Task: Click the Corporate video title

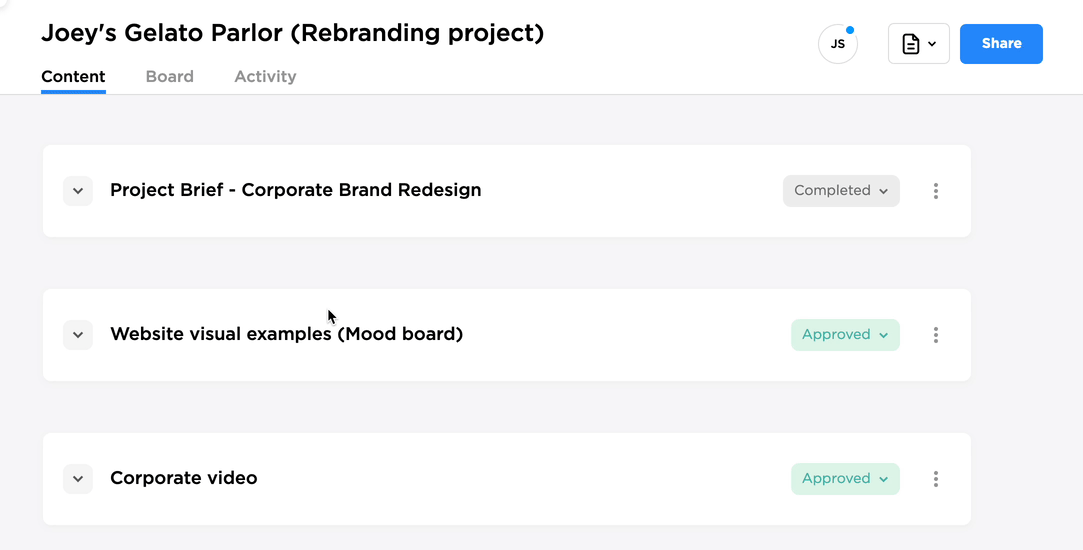Action: pyautogui.click(x=183, y=478)
